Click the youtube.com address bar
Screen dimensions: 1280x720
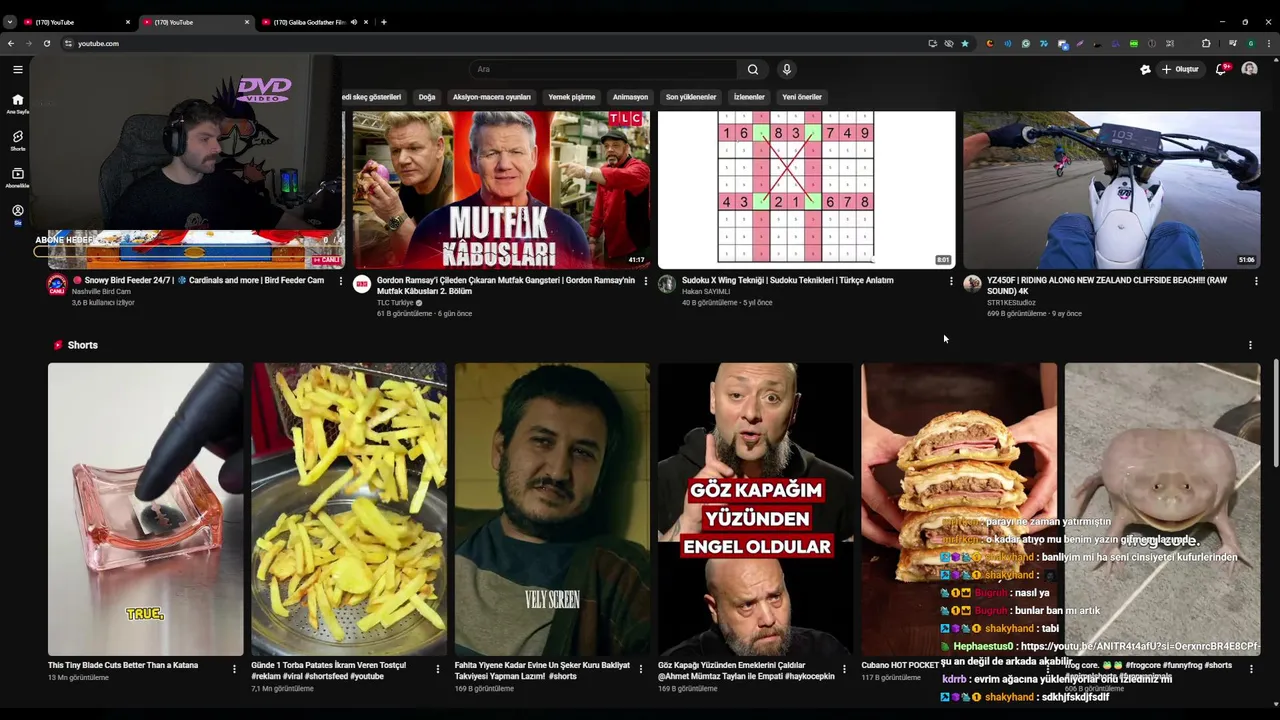click(490, 43)
